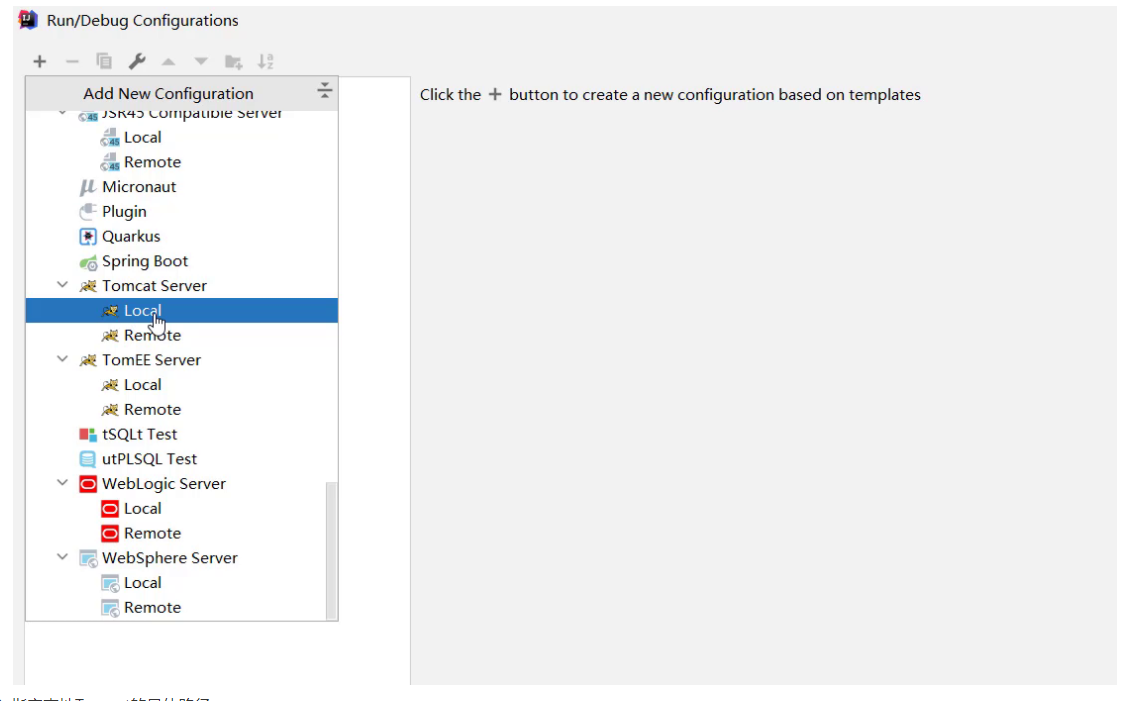Click the utPLSQL Test database icon
This screenshot has height=701, width=1127.
(x=88, y=459)
